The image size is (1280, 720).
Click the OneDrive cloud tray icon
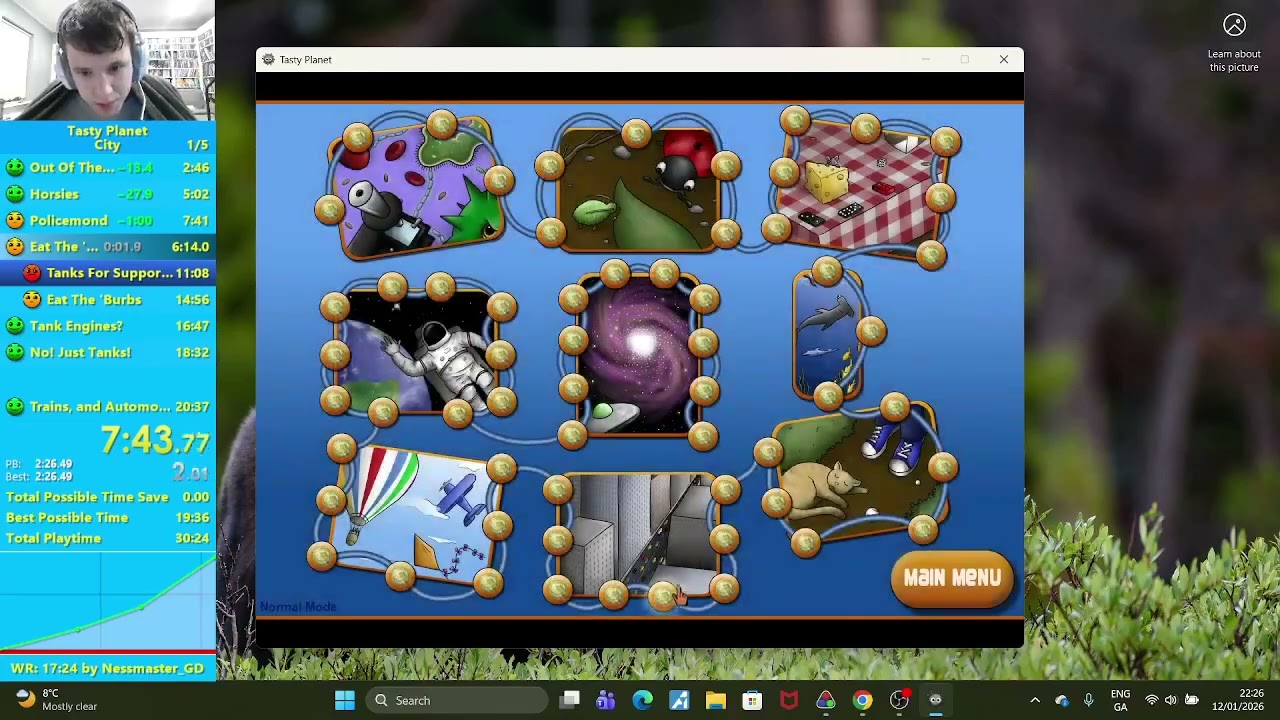pyautogui.click(x=1062, y=700)
